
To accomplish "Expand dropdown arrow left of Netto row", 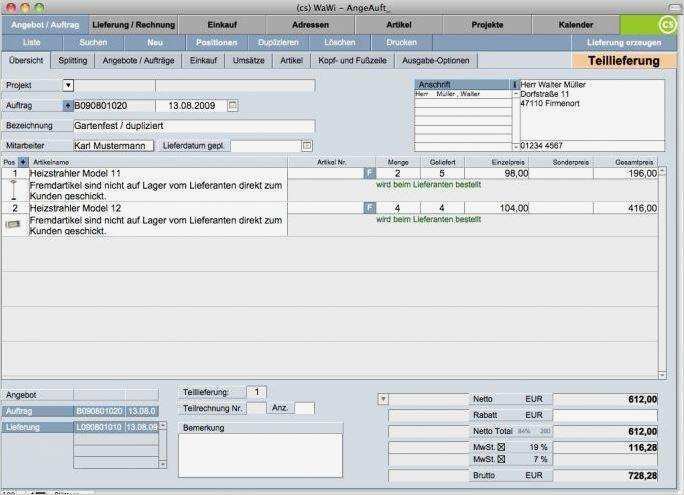I will pyautogui.click(x=383, y=399).
